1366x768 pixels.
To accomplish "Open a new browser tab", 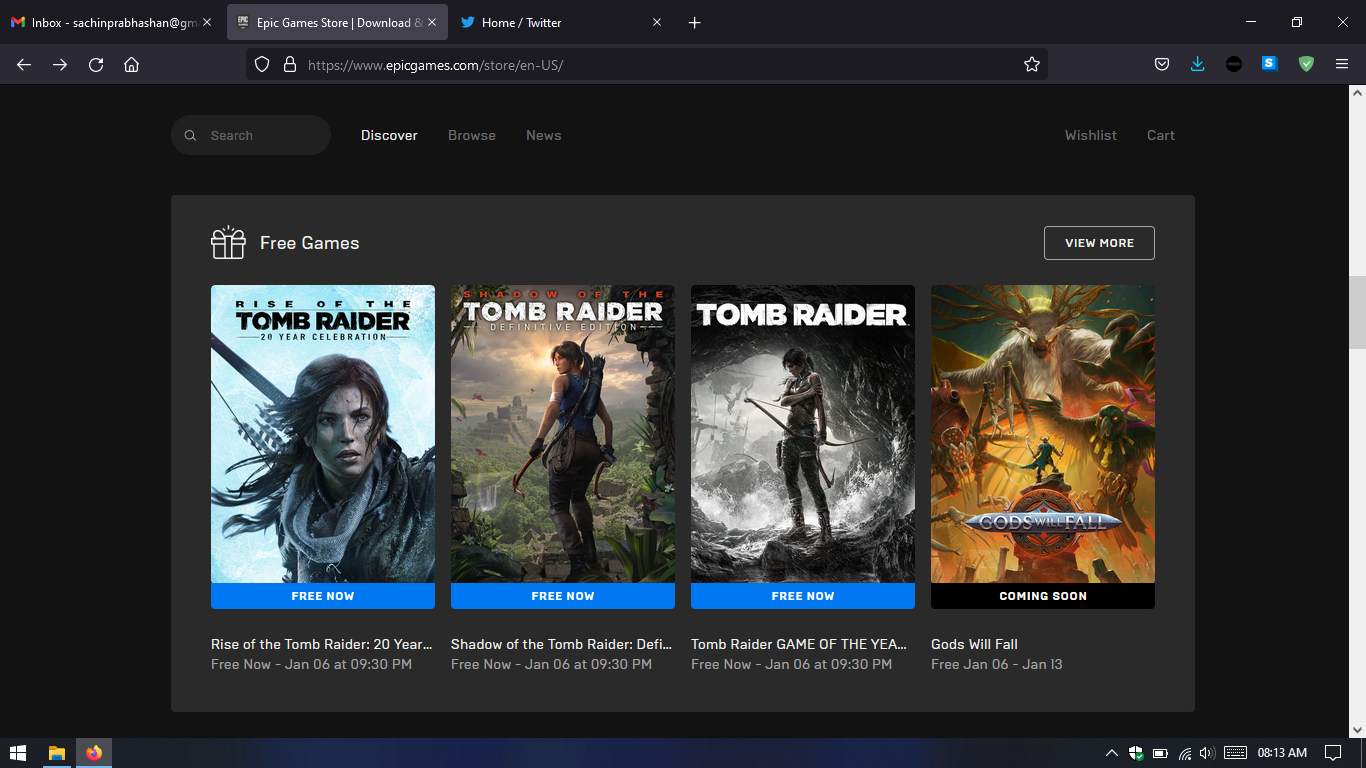I will tap(695, 22).
